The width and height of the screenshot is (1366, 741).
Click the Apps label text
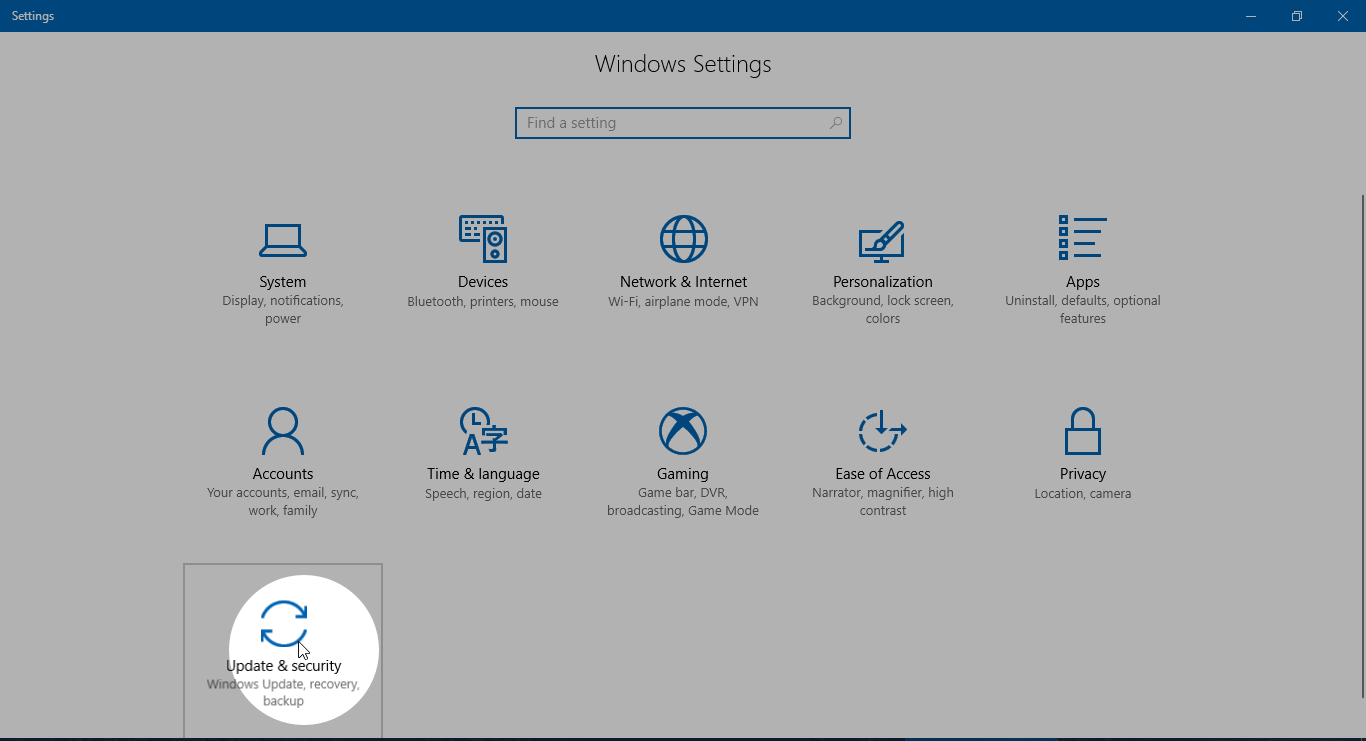(x=1083, y=282)
